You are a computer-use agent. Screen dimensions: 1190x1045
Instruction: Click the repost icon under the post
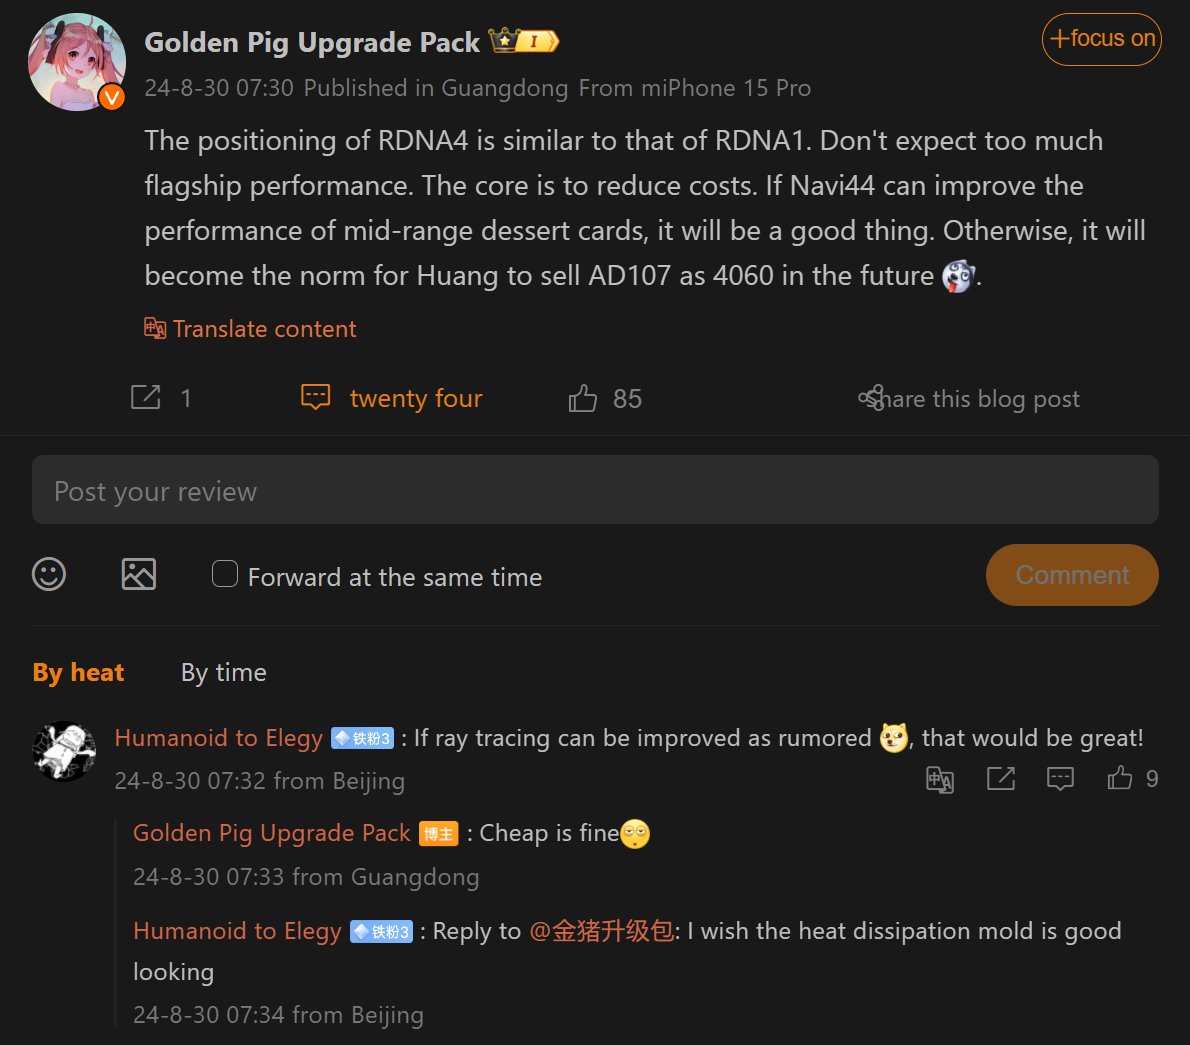[146, 398]
